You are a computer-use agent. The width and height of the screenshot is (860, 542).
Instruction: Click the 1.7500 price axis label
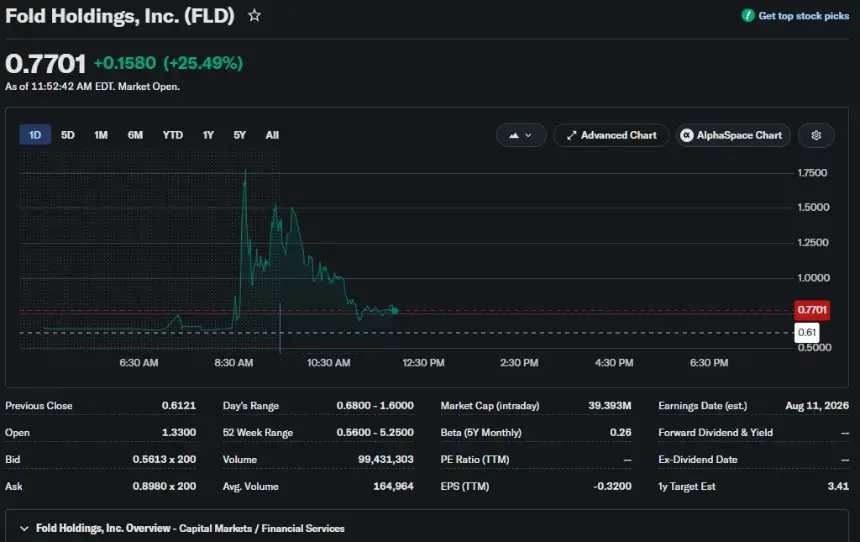coord(812,173)
